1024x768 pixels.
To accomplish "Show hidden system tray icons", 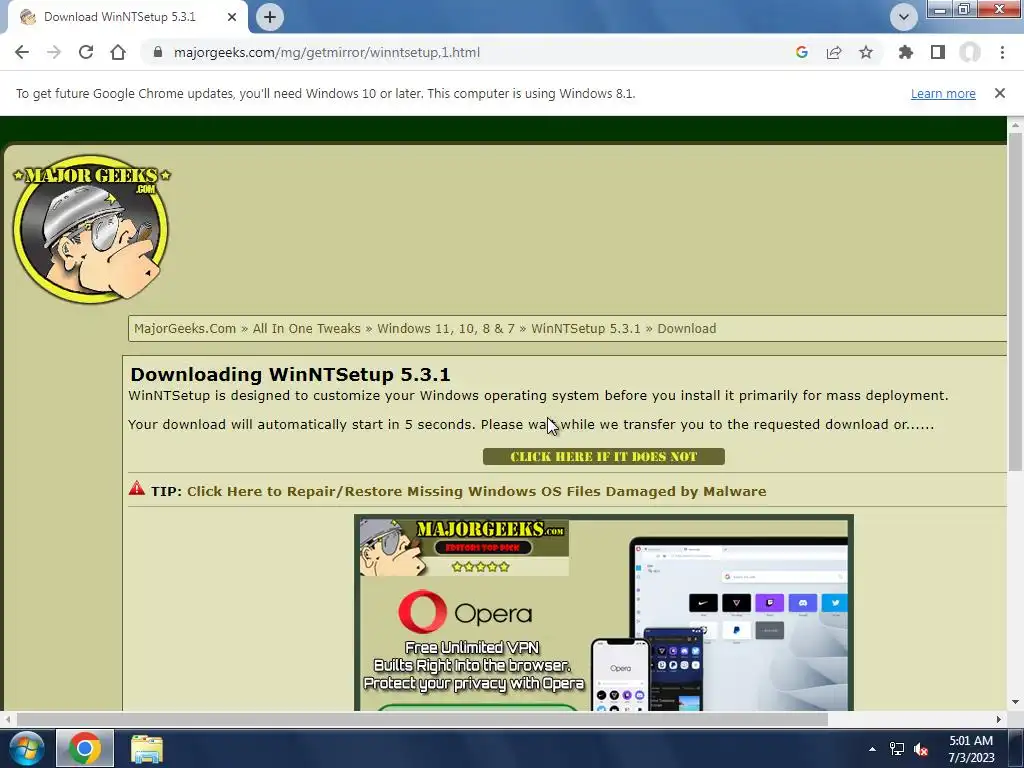I will [x=872, y=749].
